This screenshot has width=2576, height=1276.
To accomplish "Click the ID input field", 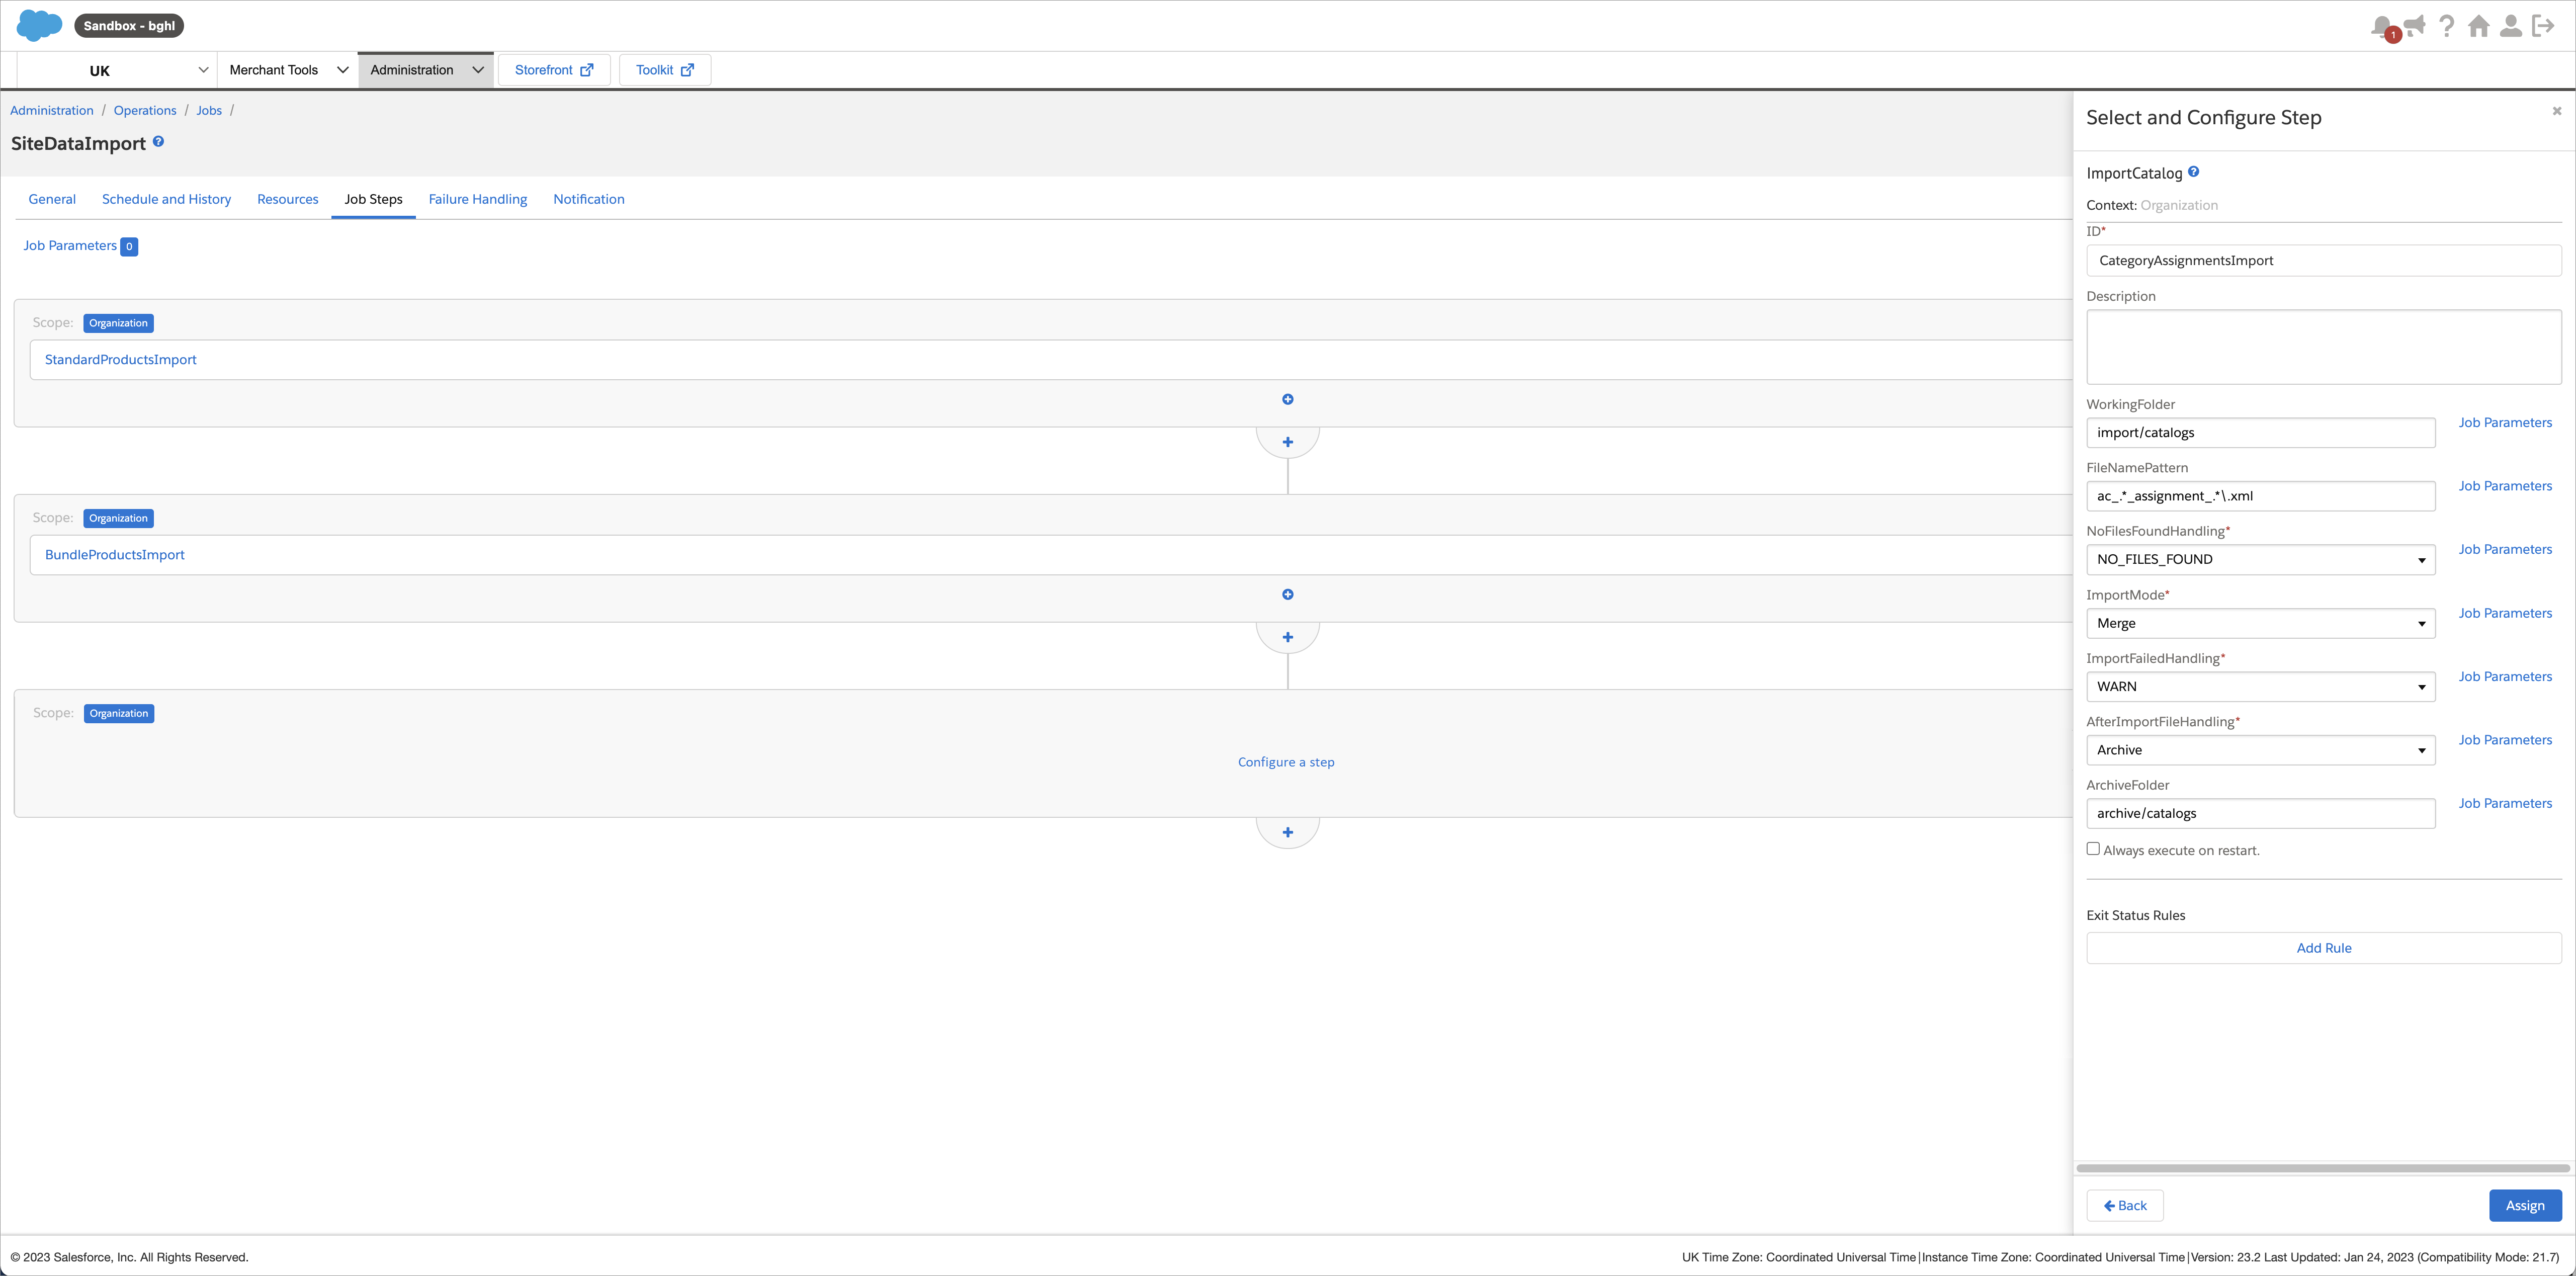I will coord(2323,260).
